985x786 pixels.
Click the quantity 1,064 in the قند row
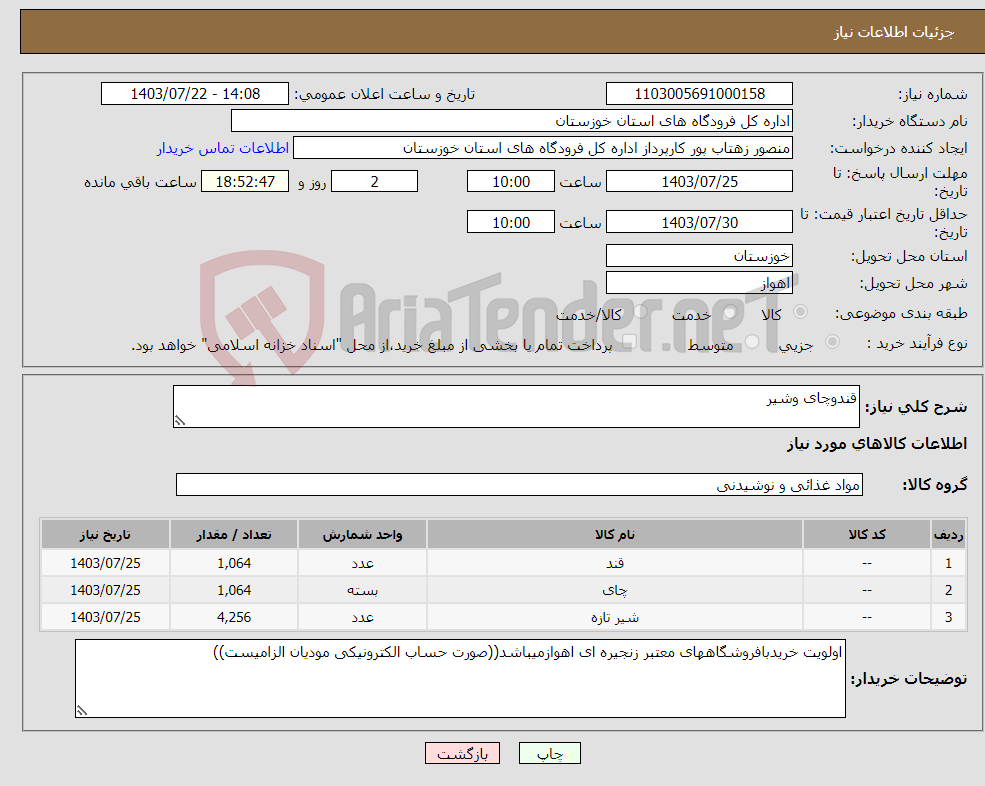pos(234,563)
